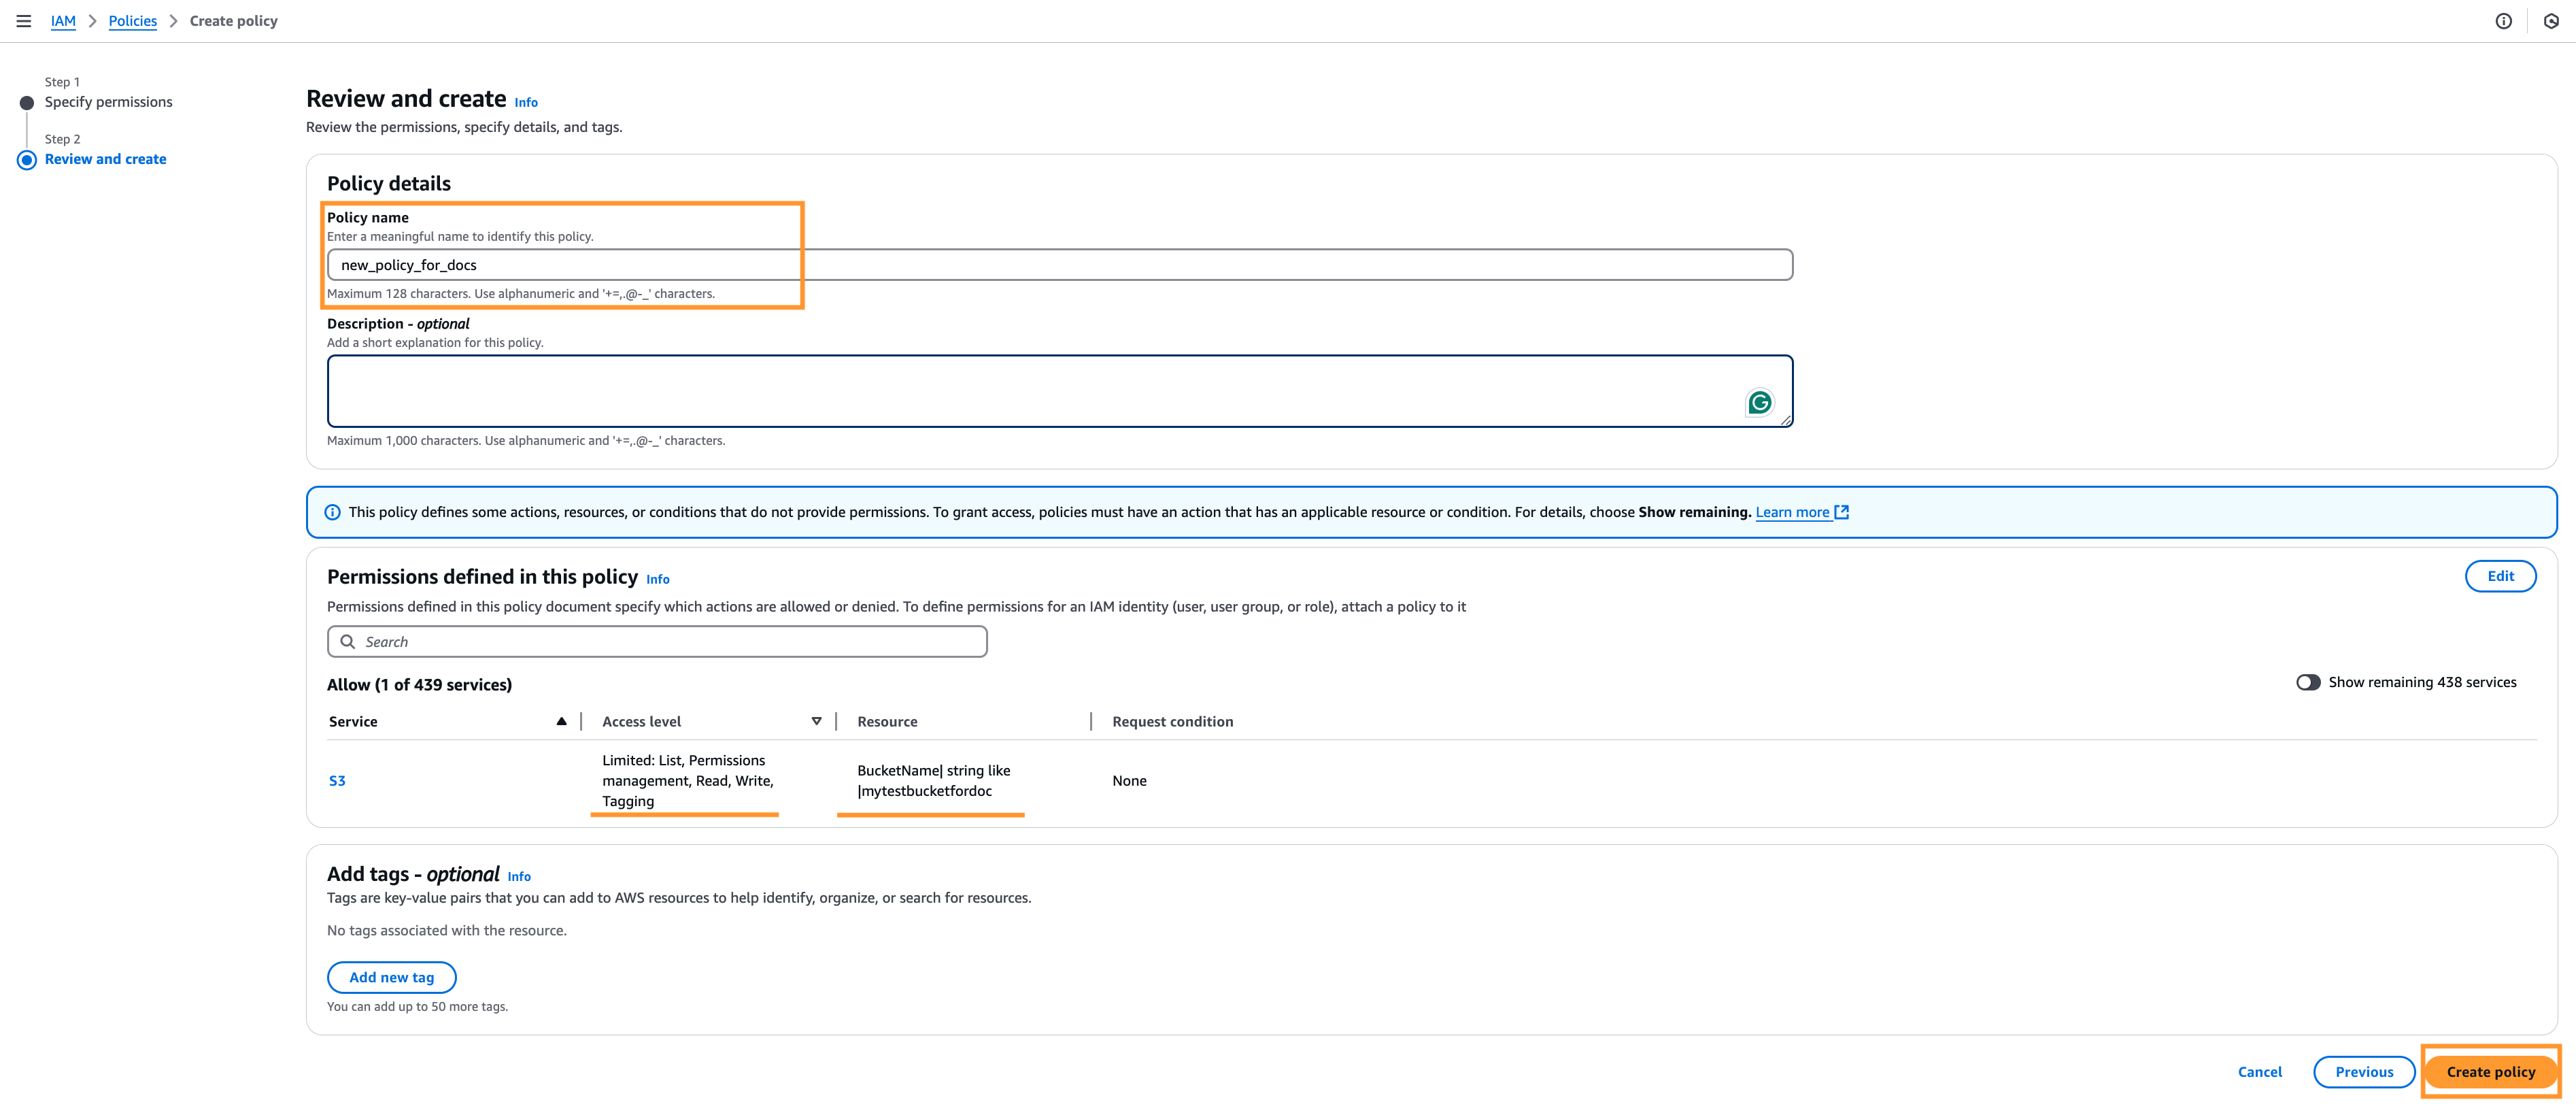Sort by Access level column arrow
2576x1117 pixels.
point(816,721)
